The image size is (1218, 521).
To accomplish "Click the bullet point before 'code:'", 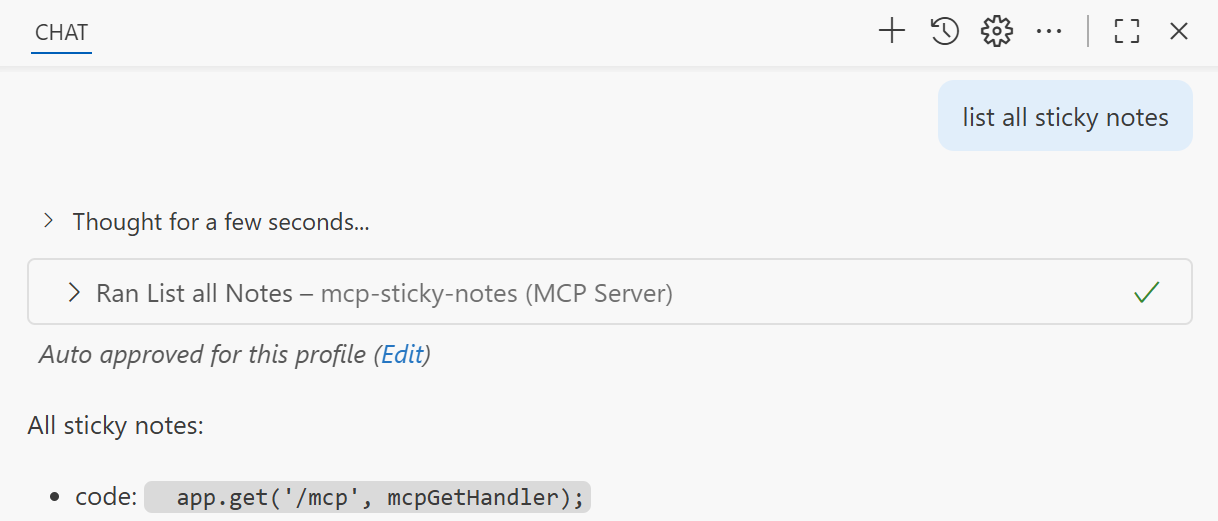I will (x=56, y=498).
